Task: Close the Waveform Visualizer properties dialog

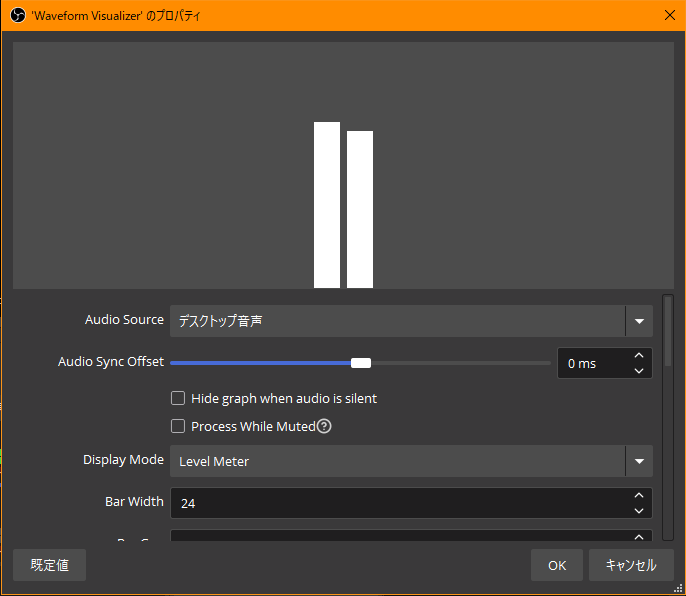Action: 668,15
